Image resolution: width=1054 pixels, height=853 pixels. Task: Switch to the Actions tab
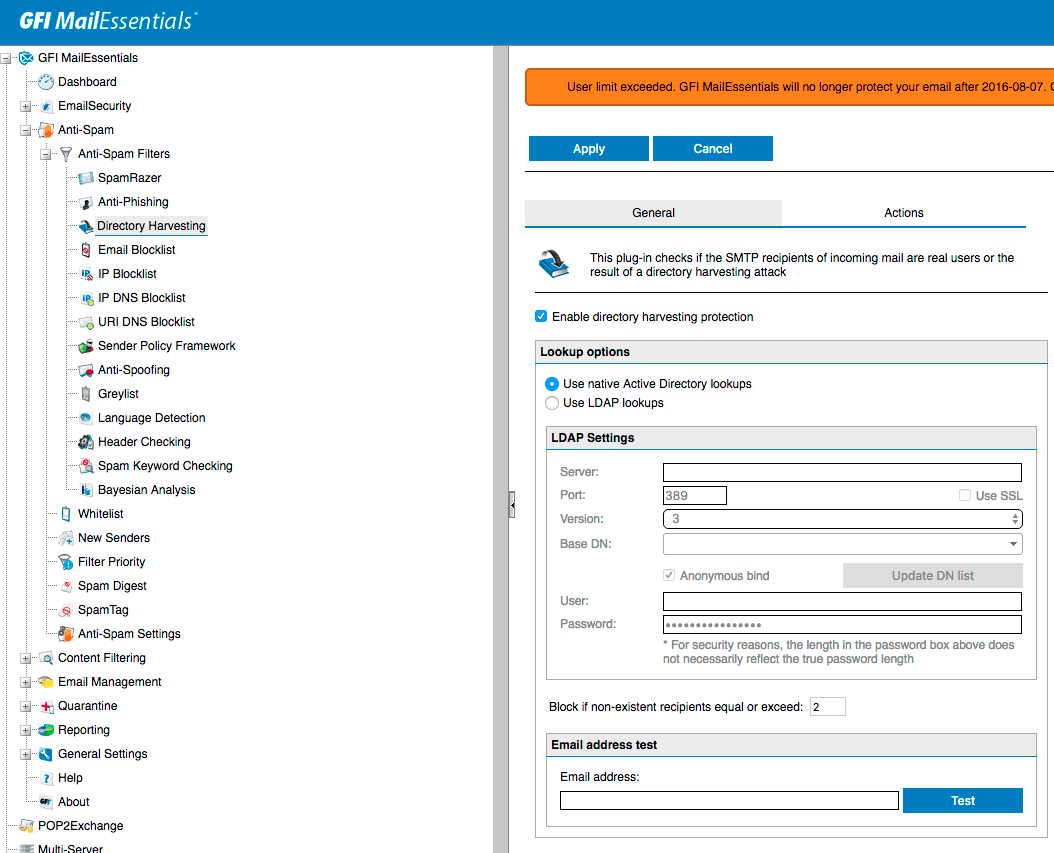903,213
